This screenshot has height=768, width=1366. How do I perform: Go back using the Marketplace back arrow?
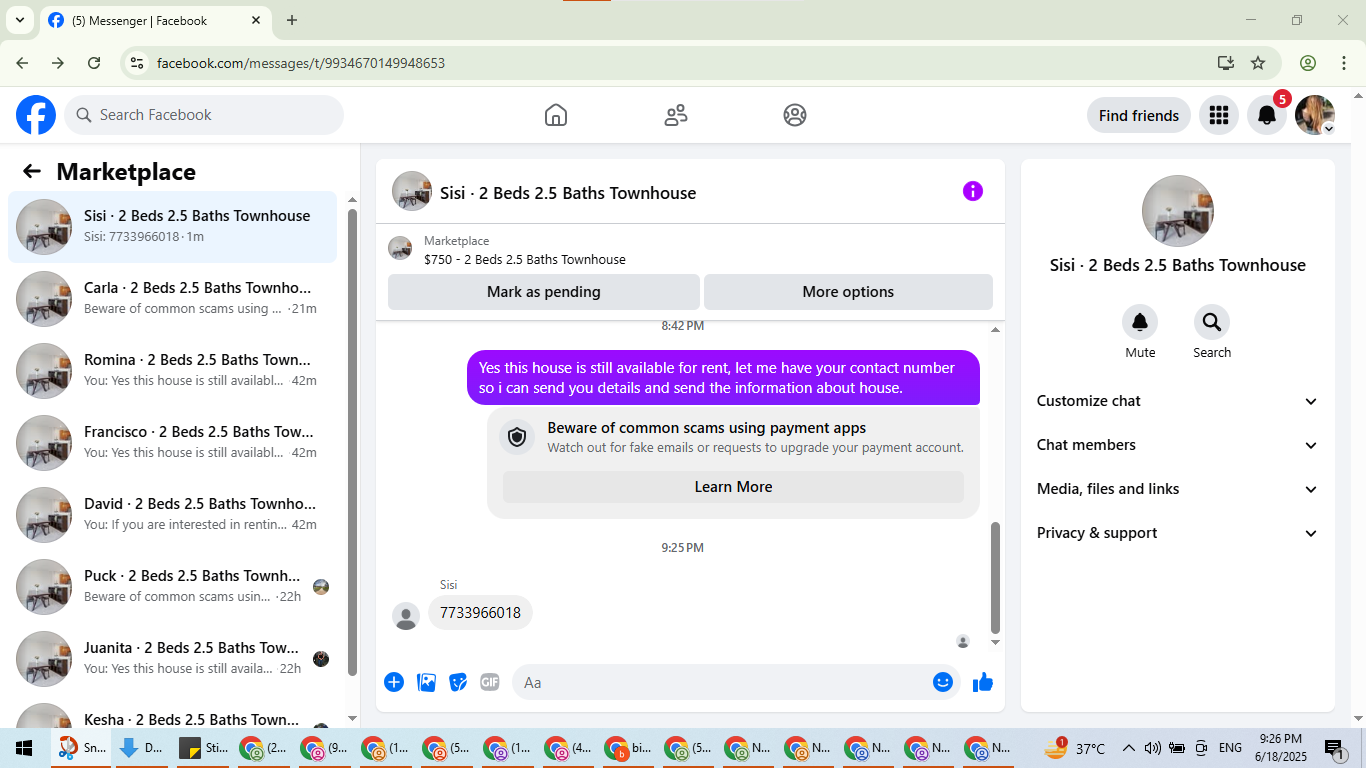click(x=32, y=171)
